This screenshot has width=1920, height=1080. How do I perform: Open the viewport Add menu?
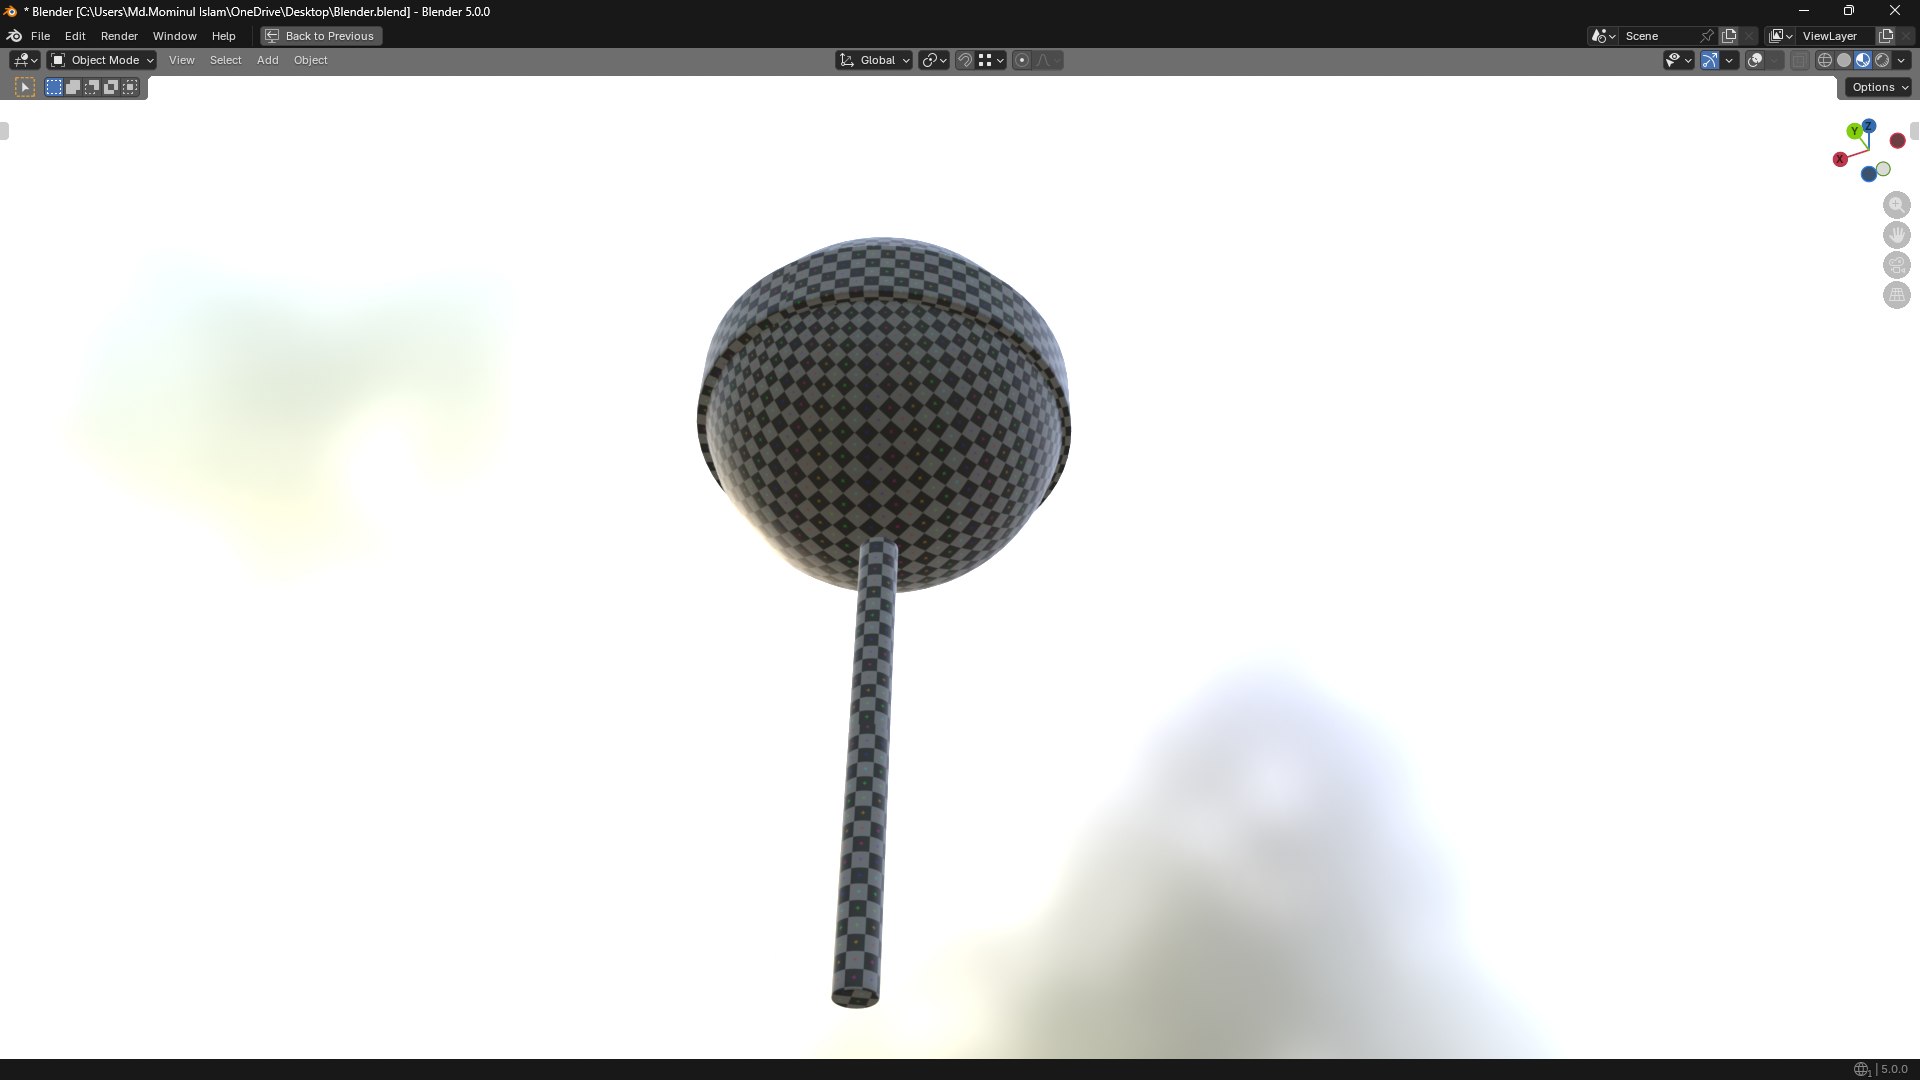[x=267, y=60]
